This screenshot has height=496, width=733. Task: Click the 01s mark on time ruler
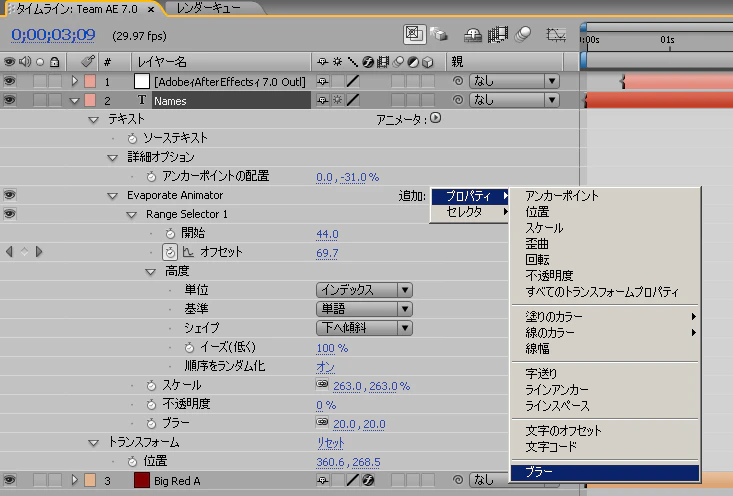[x=668, y=40]
